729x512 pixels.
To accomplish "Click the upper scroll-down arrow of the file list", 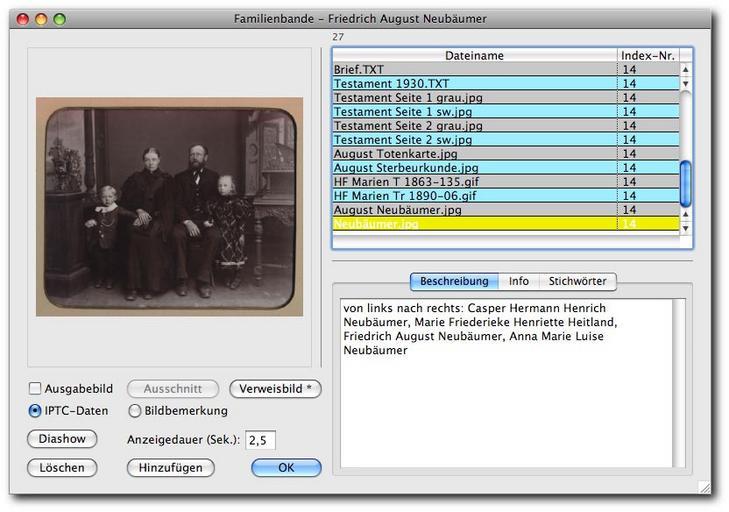I will pos(685,84).
